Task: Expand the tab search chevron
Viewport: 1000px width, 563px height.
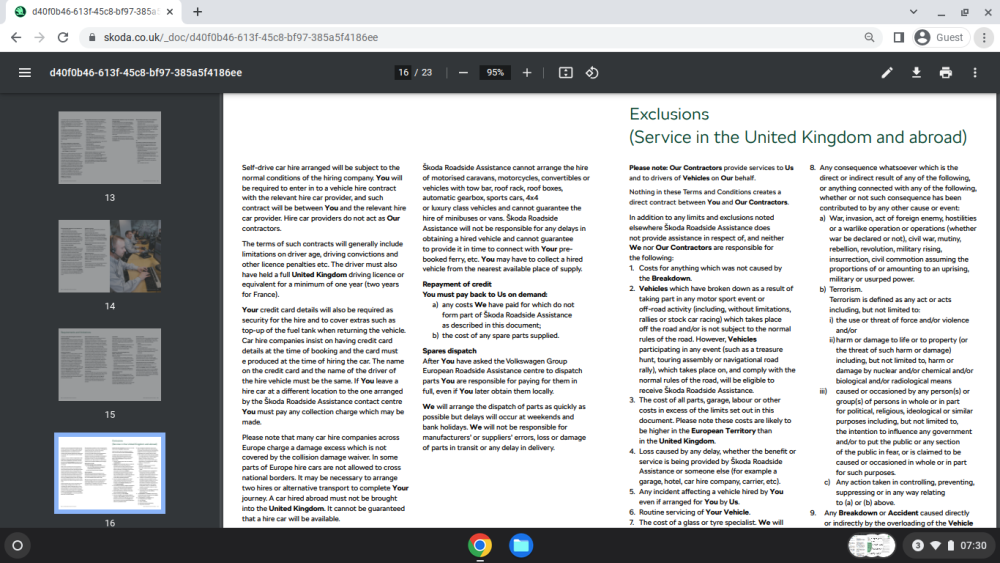Action: click(913, 11)
